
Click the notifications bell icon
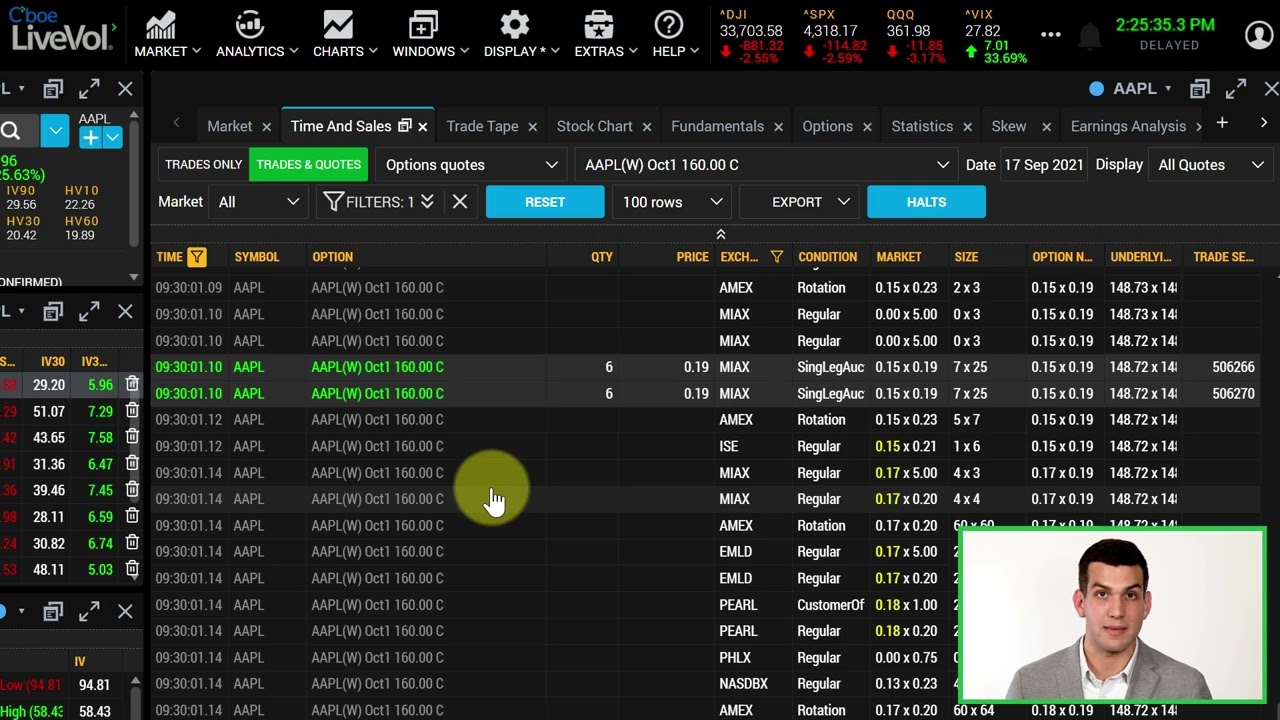pyautogui.click(x=1090, y=36)
